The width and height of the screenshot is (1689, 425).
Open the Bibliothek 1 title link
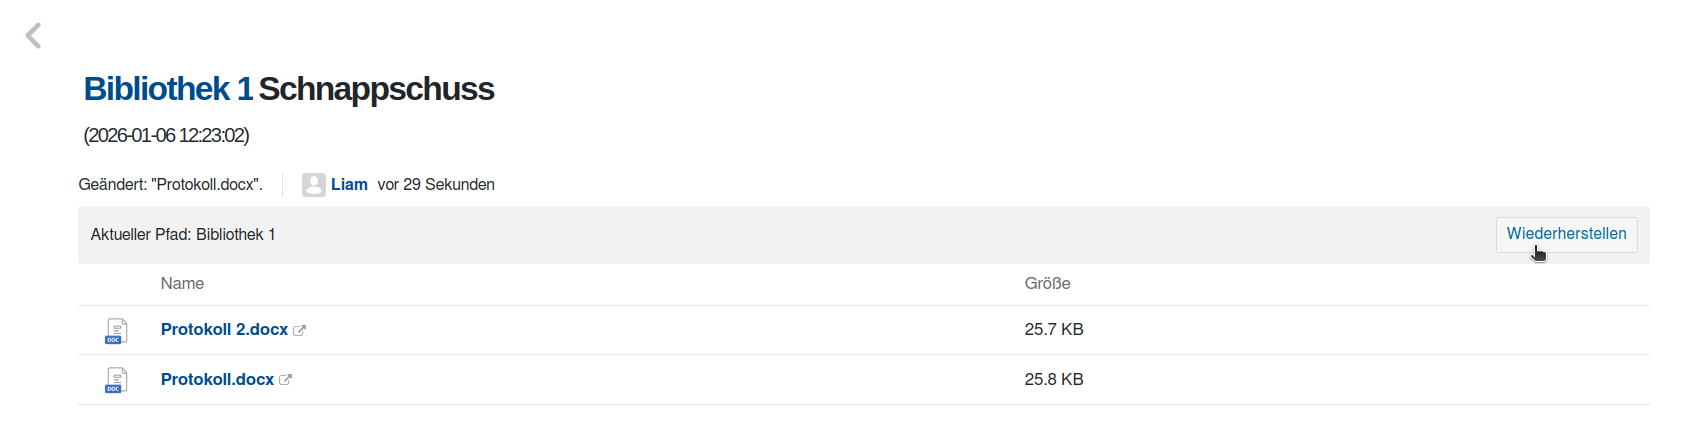tap(168, 89)
